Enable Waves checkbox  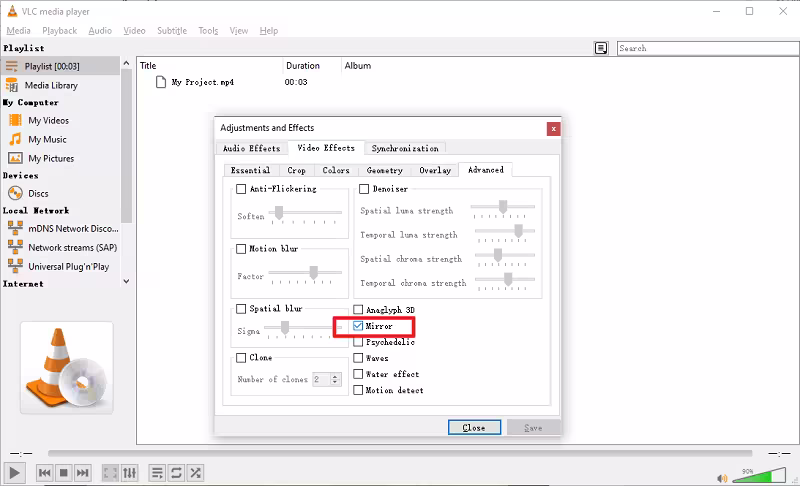coord(358,358)
